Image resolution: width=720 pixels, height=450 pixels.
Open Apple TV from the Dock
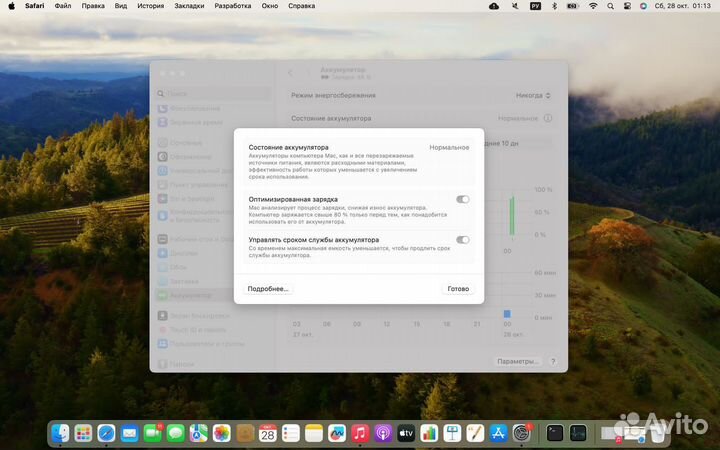(x=406, y=433)
